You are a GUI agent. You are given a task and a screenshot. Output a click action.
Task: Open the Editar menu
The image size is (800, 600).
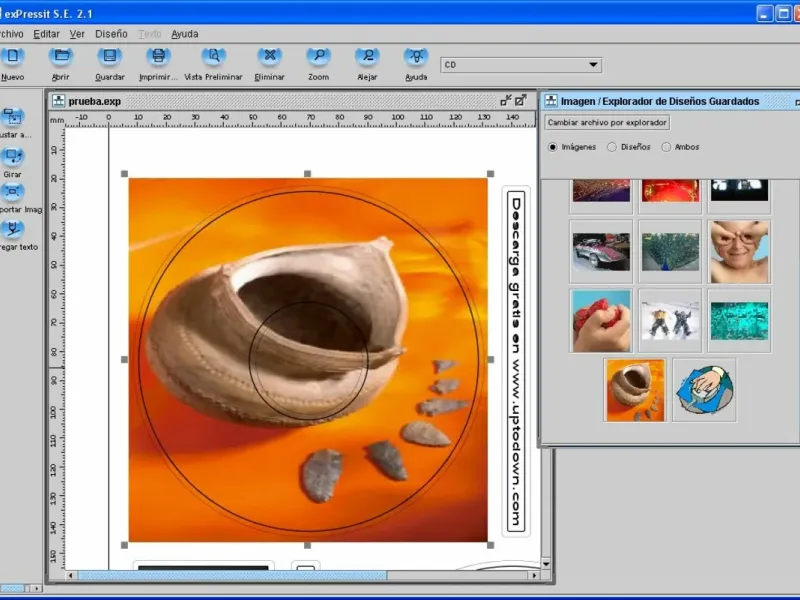click(47, 33)
